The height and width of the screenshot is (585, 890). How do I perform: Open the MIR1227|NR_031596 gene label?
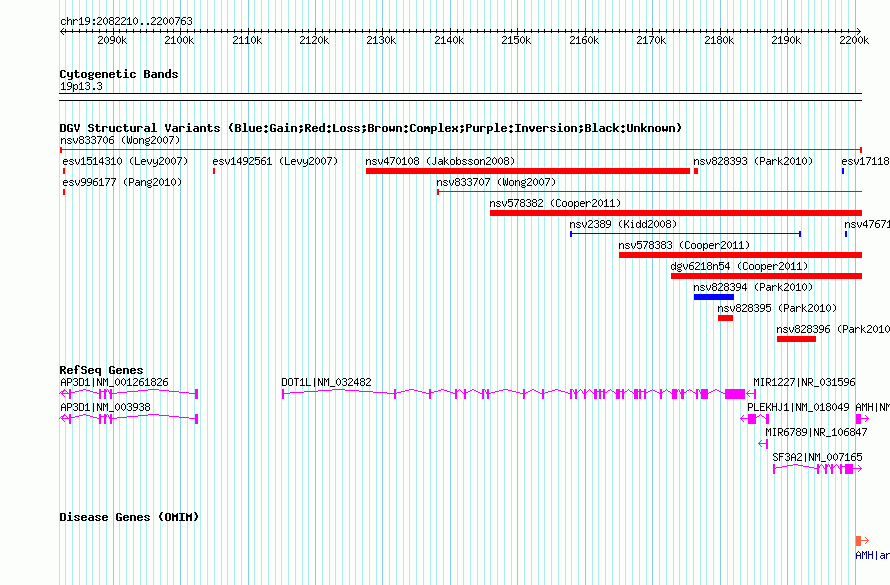(x=804, y=382)
